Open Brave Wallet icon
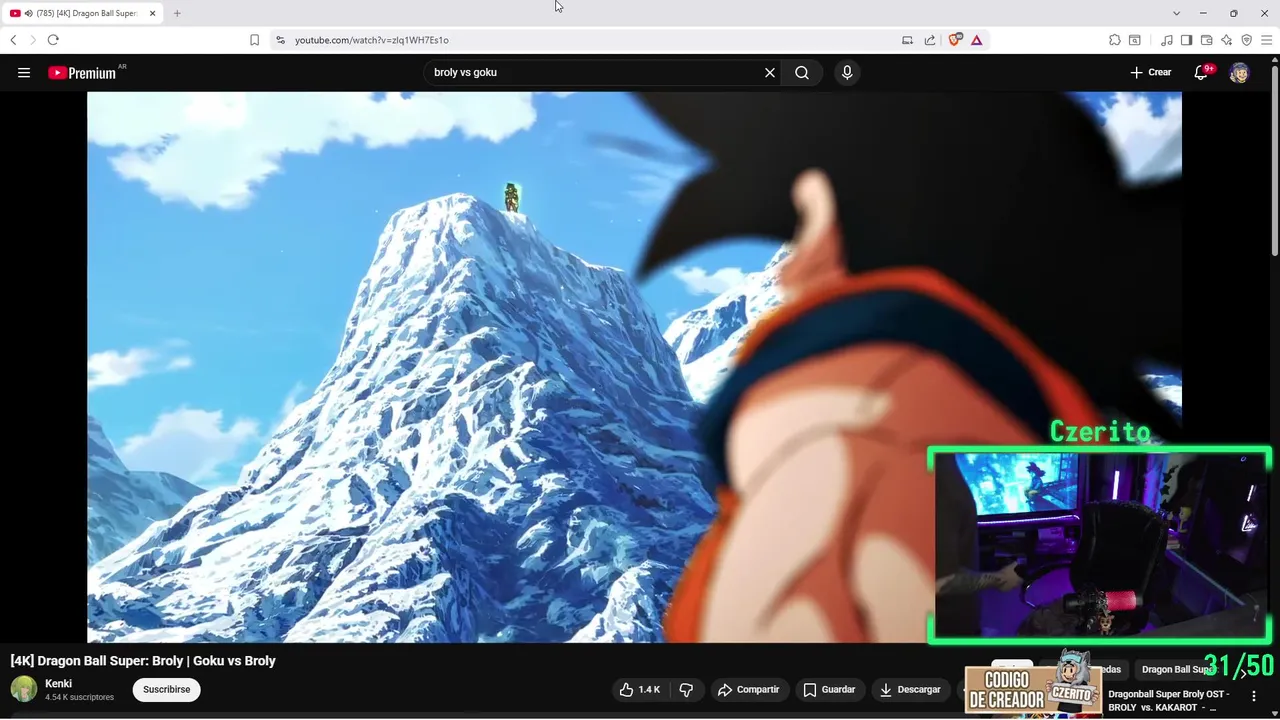 pos(1206,40)
